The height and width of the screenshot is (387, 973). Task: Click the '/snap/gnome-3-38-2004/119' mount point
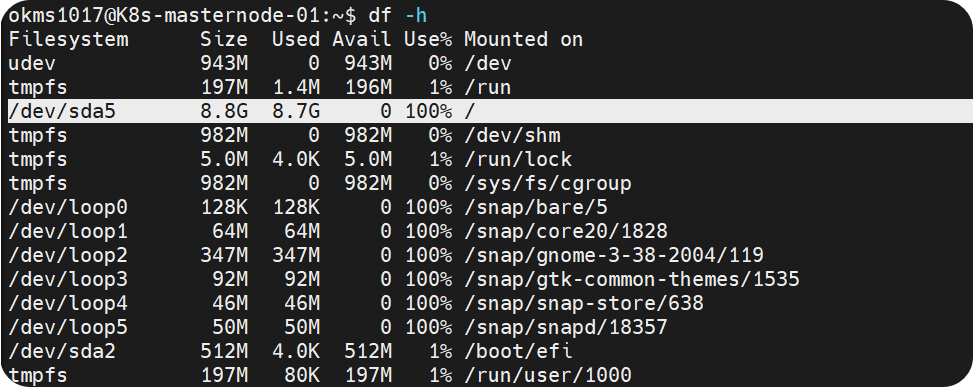tap(614, 256)
